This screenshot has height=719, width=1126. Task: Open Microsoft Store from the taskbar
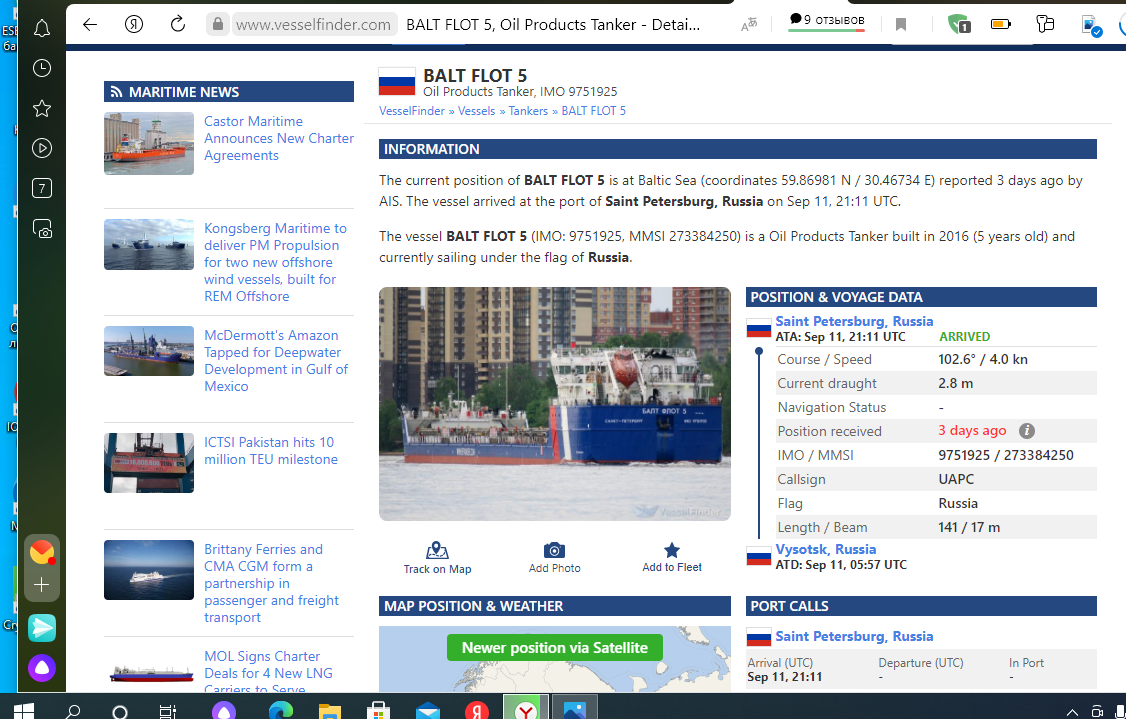click(378, 711)
